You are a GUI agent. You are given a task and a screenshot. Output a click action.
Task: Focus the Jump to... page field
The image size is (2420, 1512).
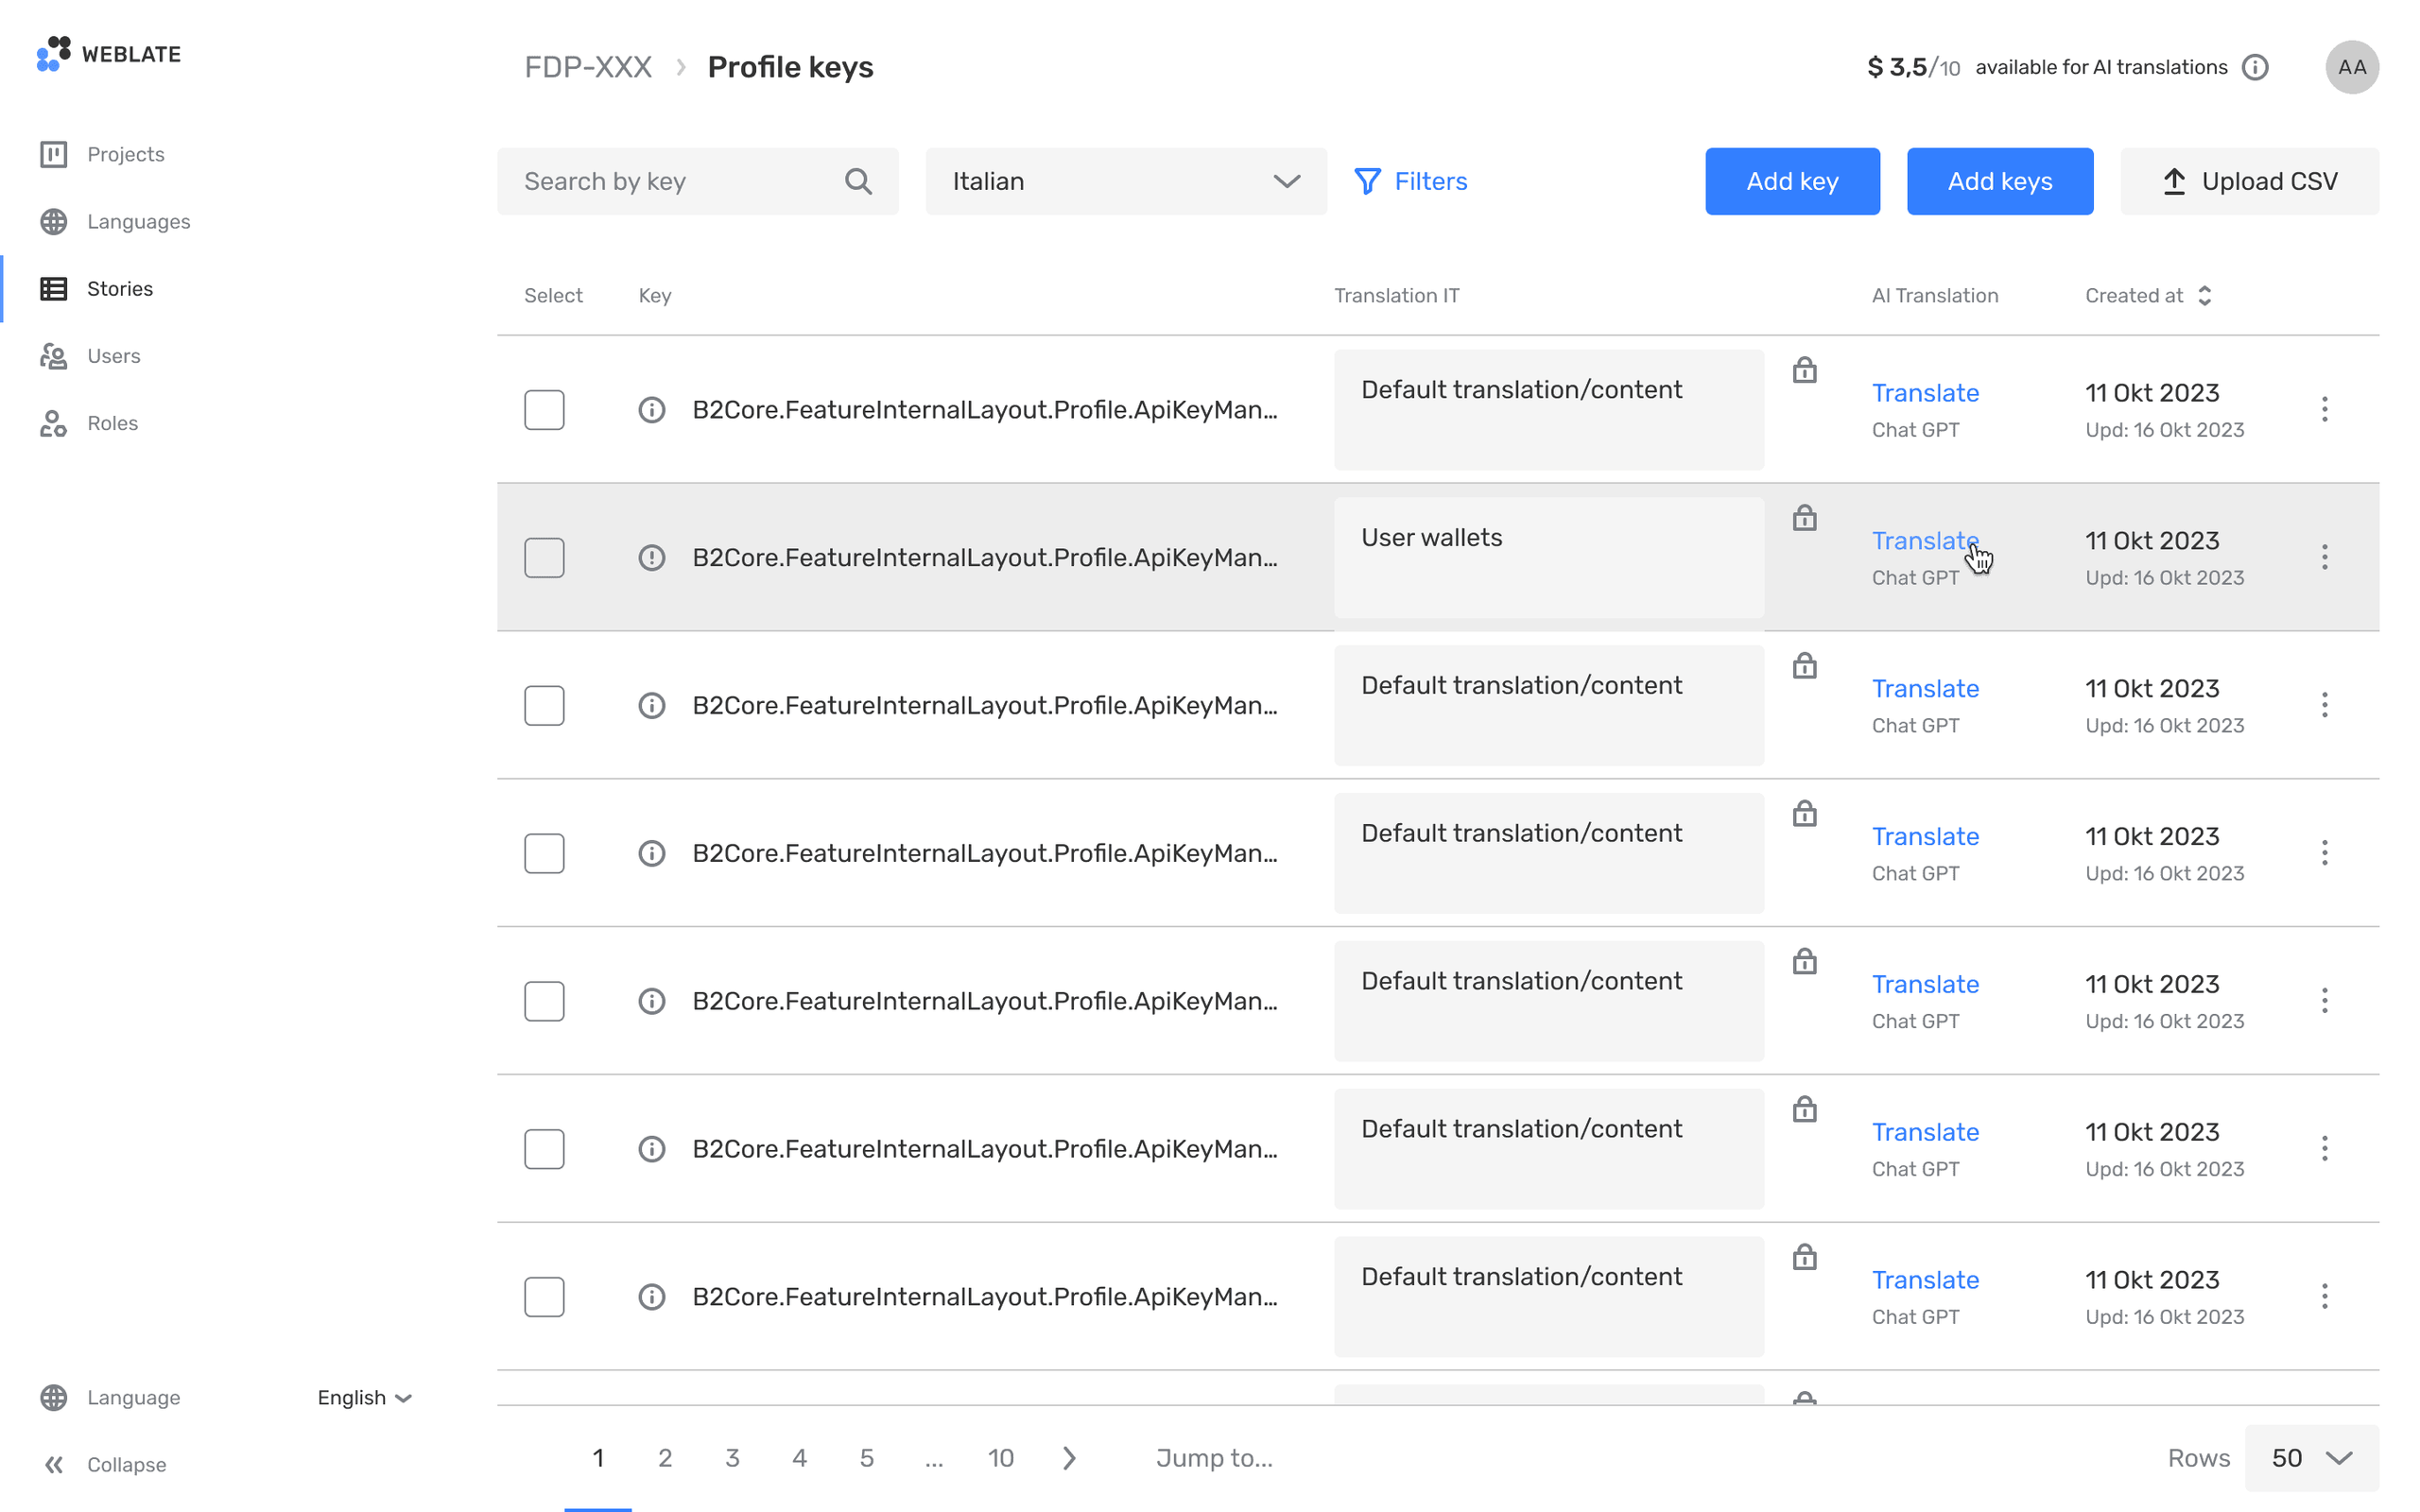coord(1214,1458)
